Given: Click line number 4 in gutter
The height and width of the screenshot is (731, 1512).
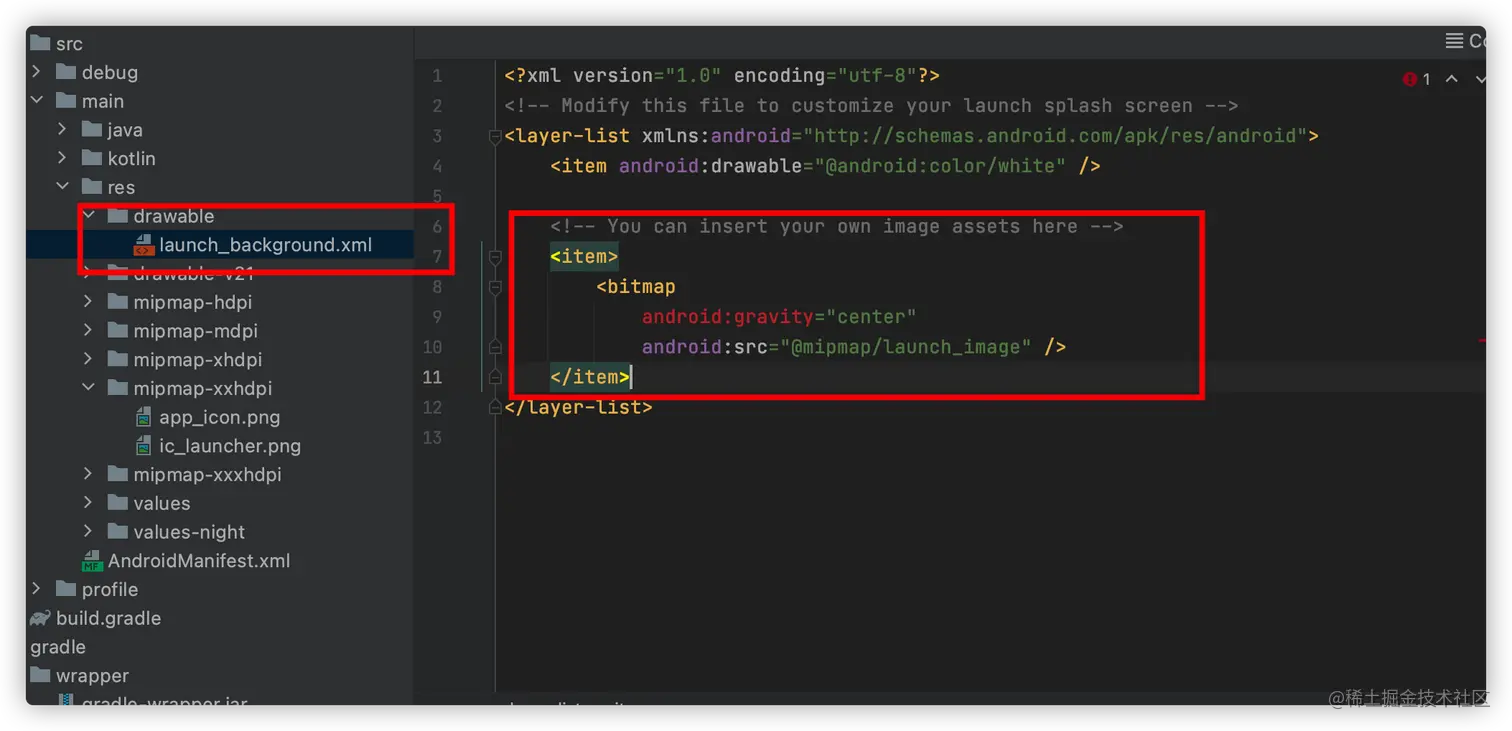Looking at the screenshot, I should (437, 166).
